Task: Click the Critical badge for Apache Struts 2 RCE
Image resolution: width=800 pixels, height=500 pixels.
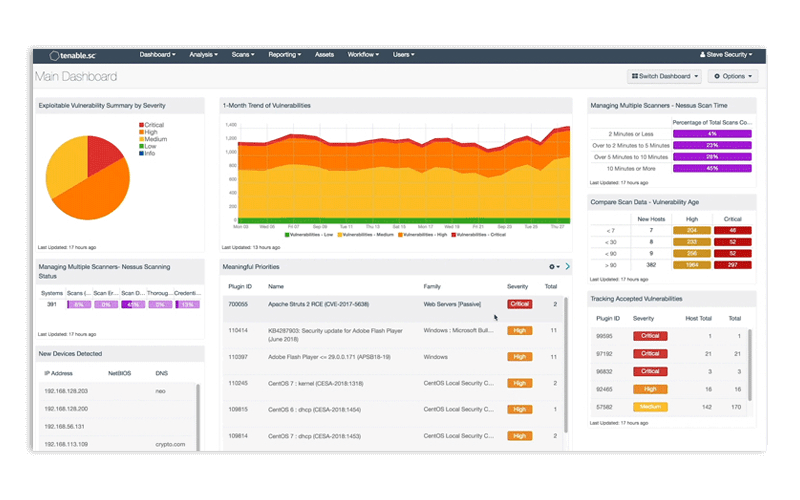Action: click(x=519, y=304)
